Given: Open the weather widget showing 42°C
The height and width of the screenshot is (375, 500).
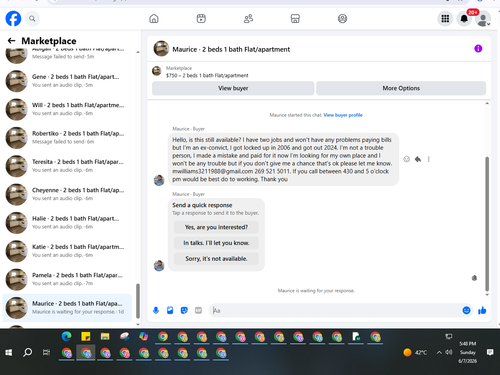Looking at the screenshot, I should (x=415, y=352).
